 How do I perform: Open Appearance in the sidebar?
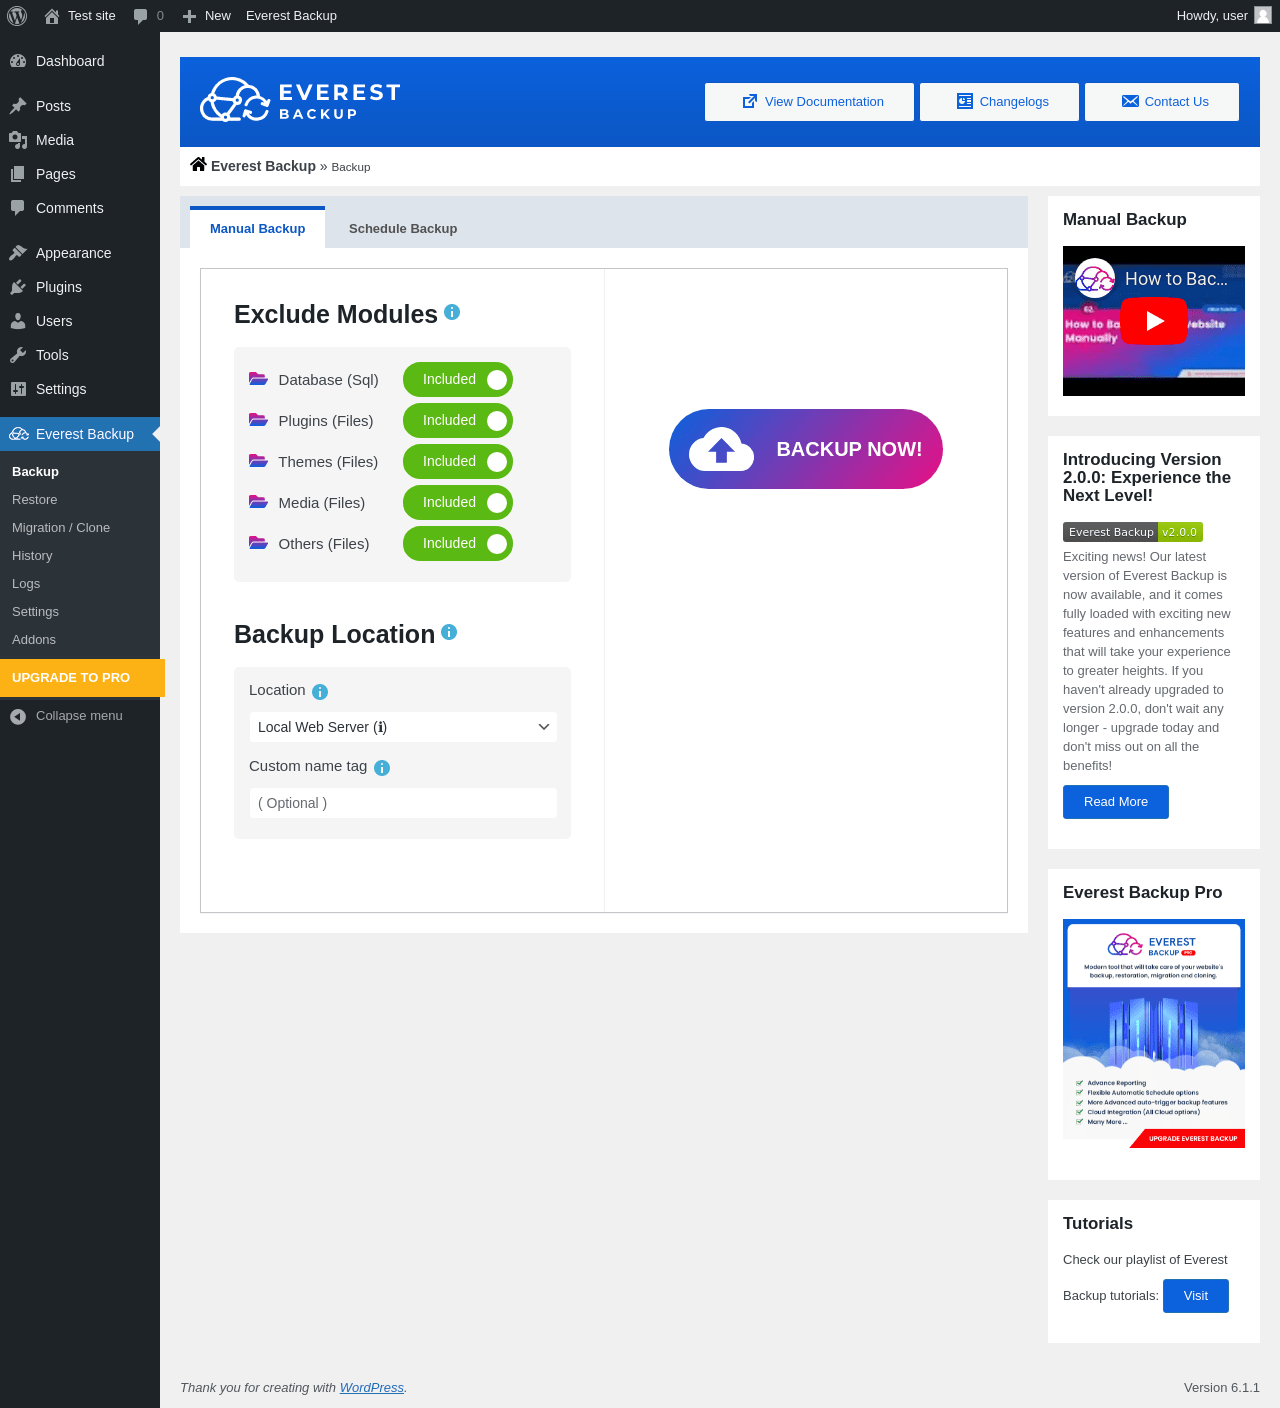pyautogui.click(x=80, y=253)
